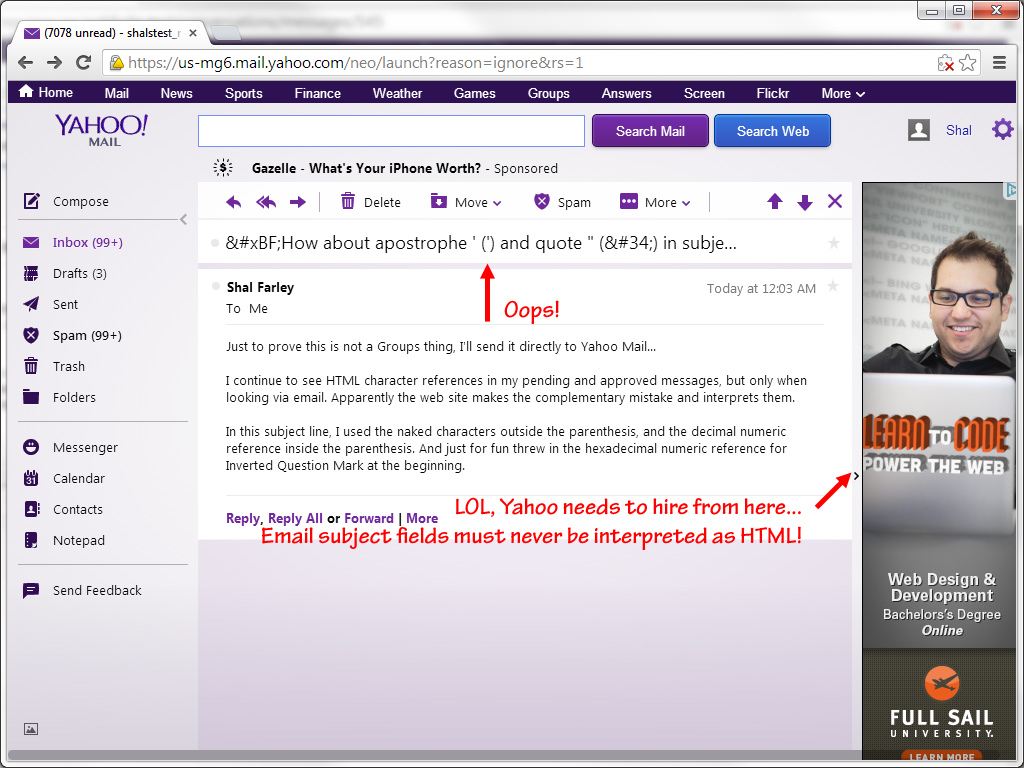The height and width of the screenshot is (768, 1024).
Task: Open Sports in the top navigation
Action: click(x=244, y=93)
